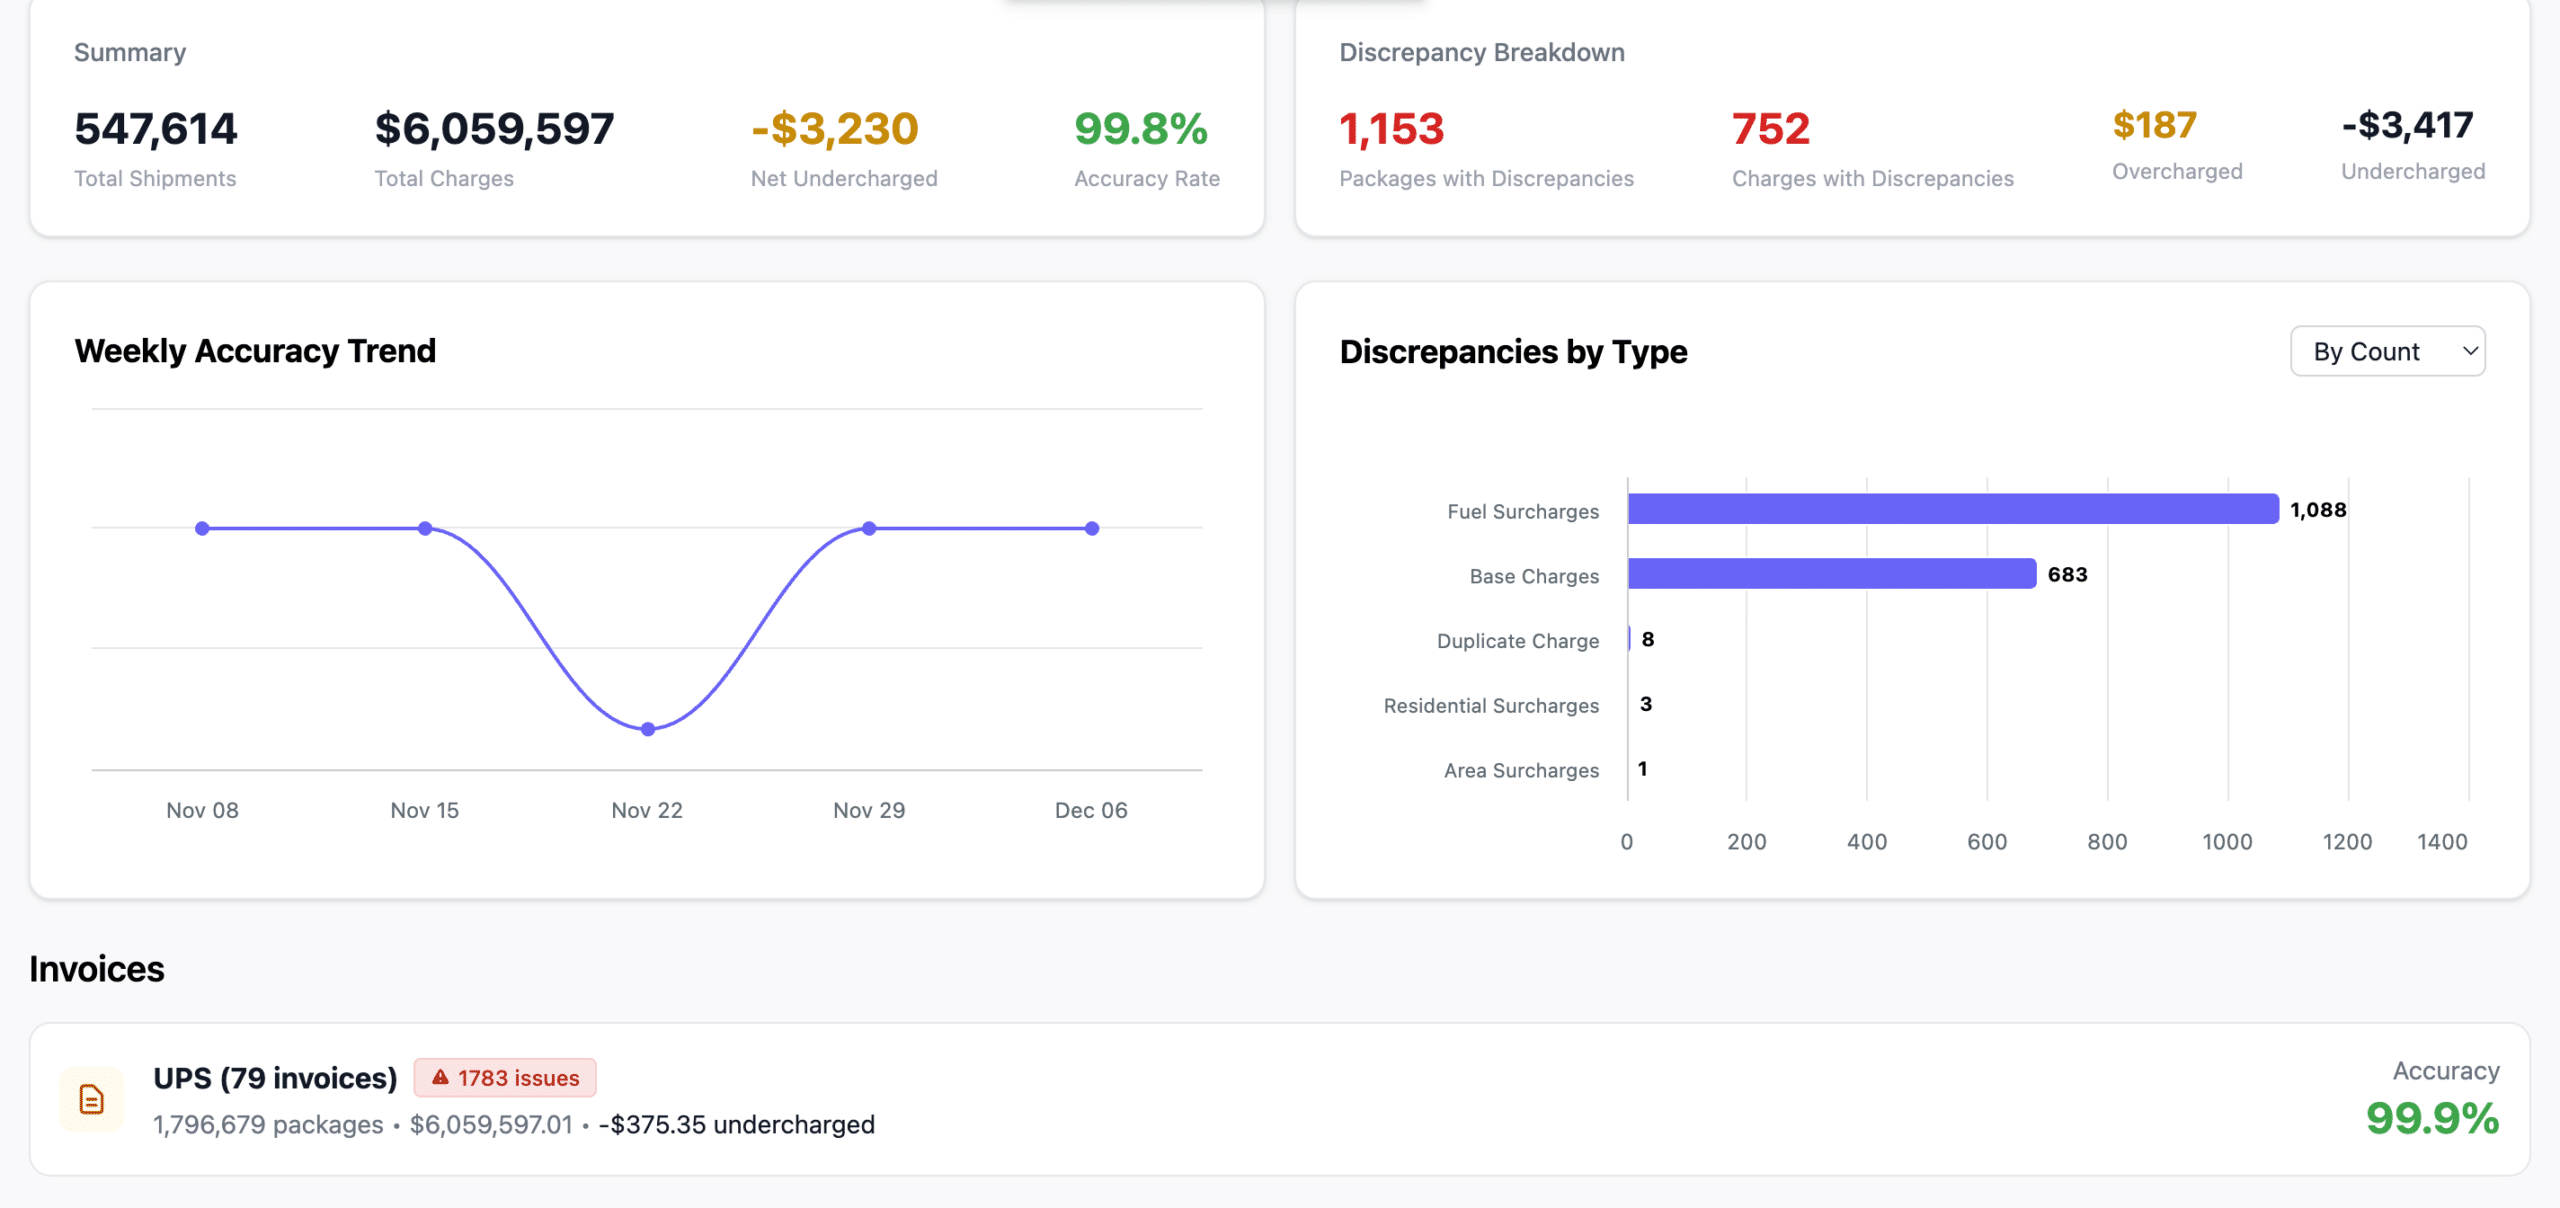This screenshot has height=1208, width=2560.
Task: Collapse the Invoices section header
Action: (96, 968)
